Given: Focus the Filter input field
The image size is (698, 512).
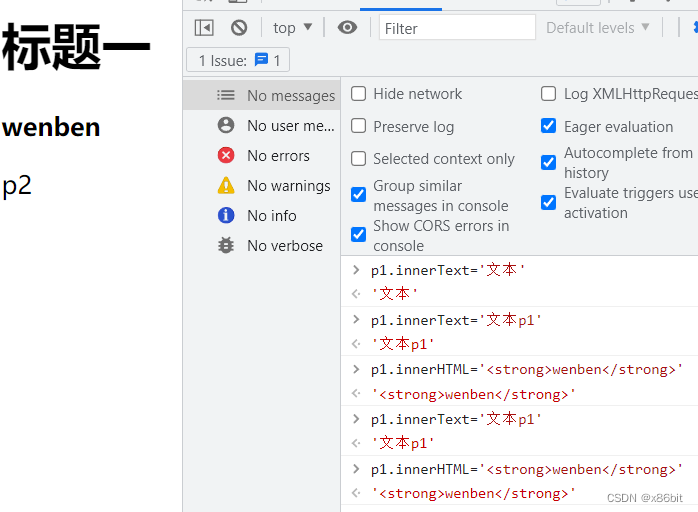Looking at the screenshot, I should 457,28.
